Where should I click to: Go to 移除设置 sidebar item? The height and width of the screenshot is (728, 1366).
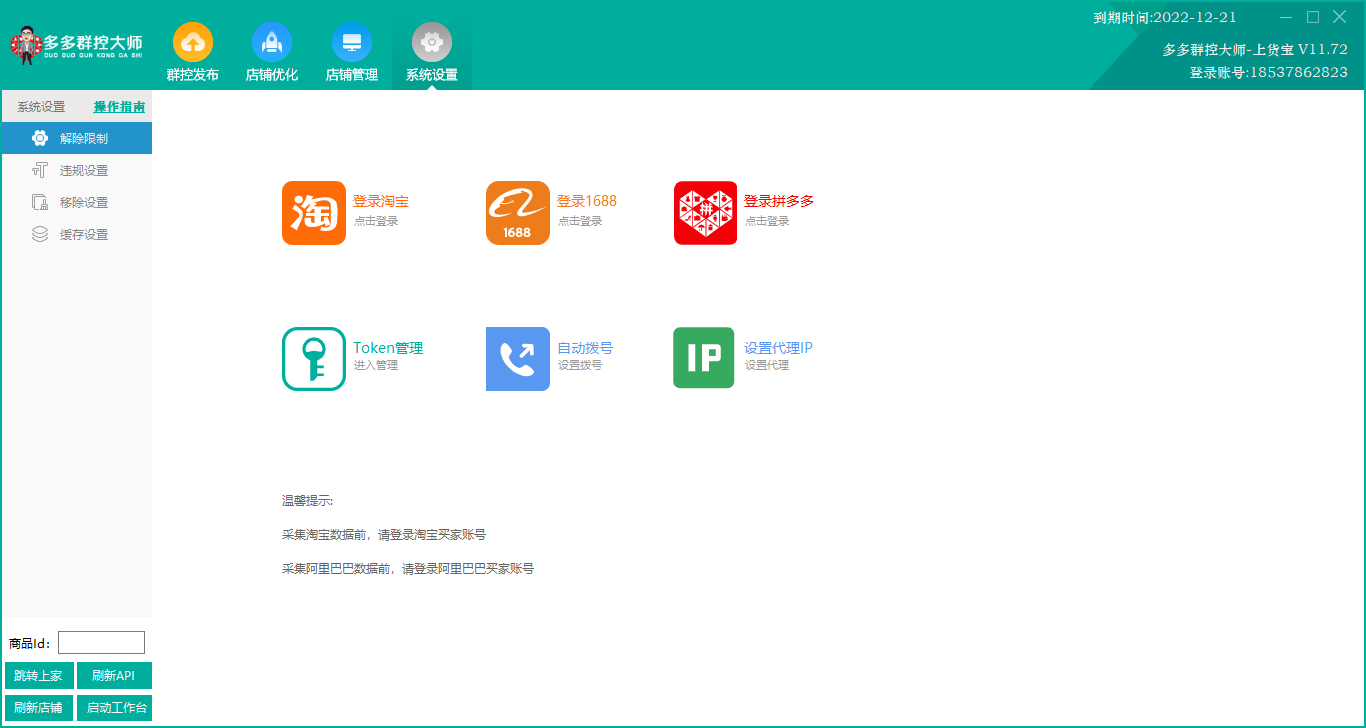(83, 202)
